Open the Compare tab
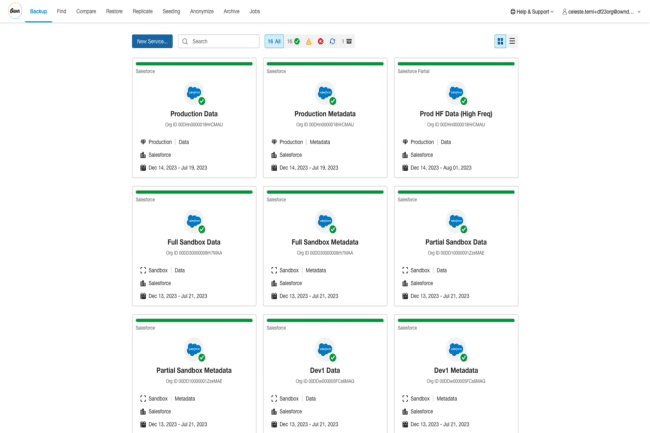This screenshot has width=650, height=433. 86,12
